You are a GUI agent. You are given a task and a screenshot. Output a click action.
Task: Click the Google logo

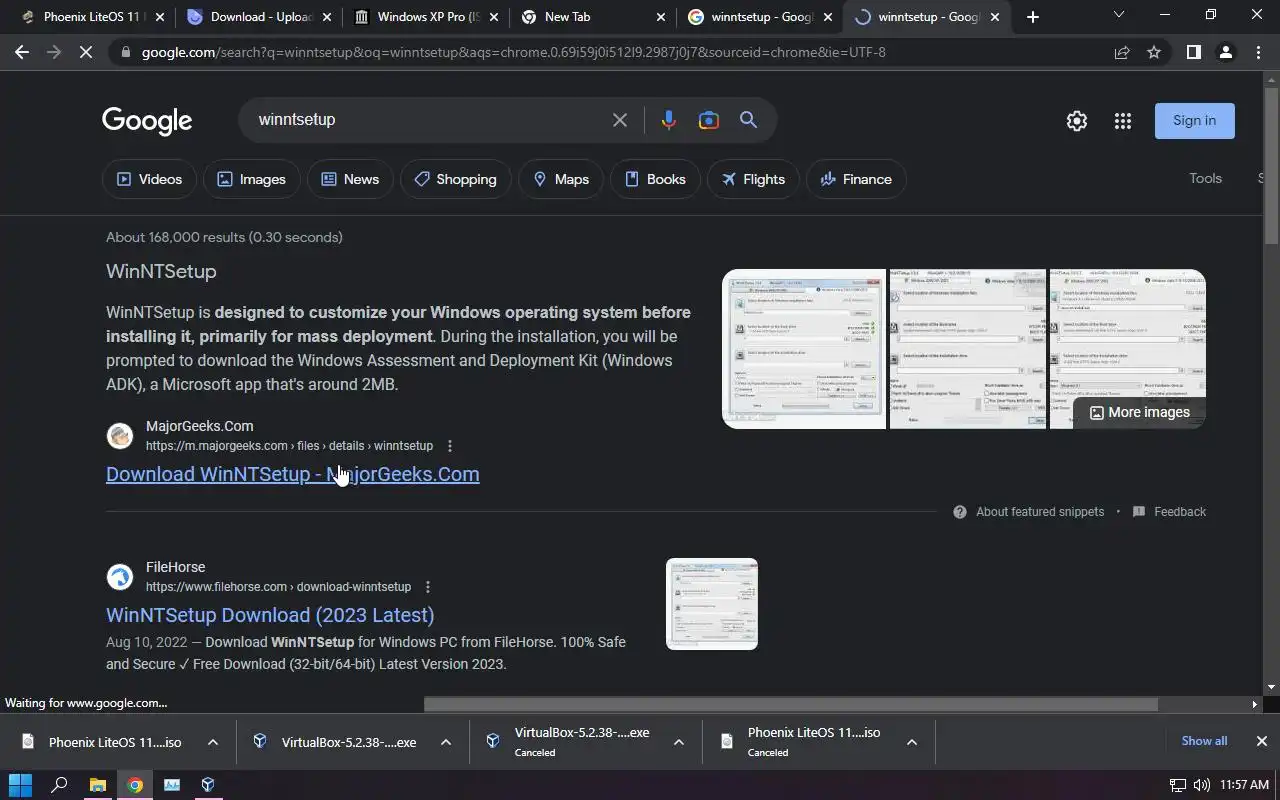(x=147, y=121)
